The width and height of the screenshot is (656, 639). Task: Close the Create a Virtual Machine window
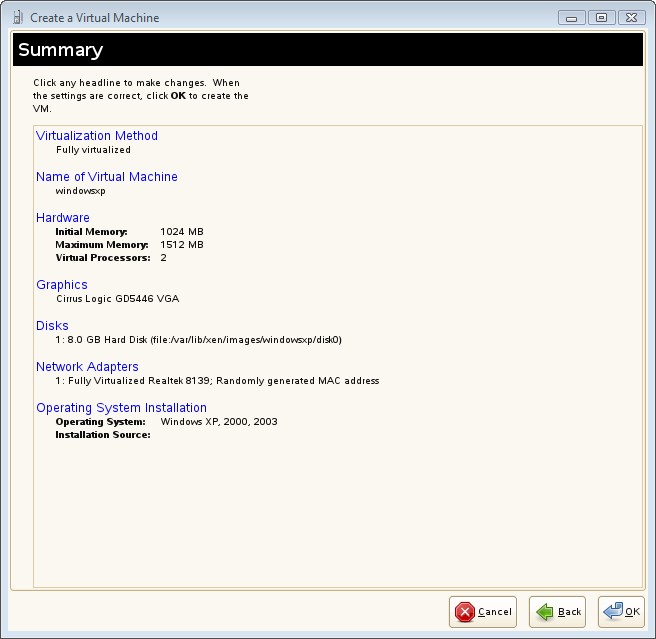[x=630, y=17]
